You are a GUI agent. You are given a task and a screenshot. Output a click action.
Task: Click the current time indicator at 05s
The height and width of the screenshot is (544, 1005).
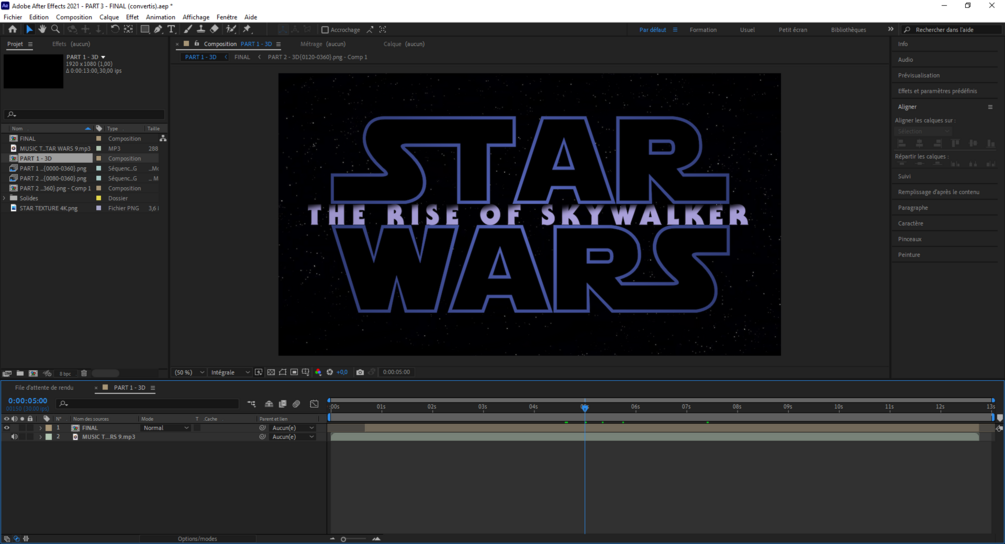click(585, 407)
